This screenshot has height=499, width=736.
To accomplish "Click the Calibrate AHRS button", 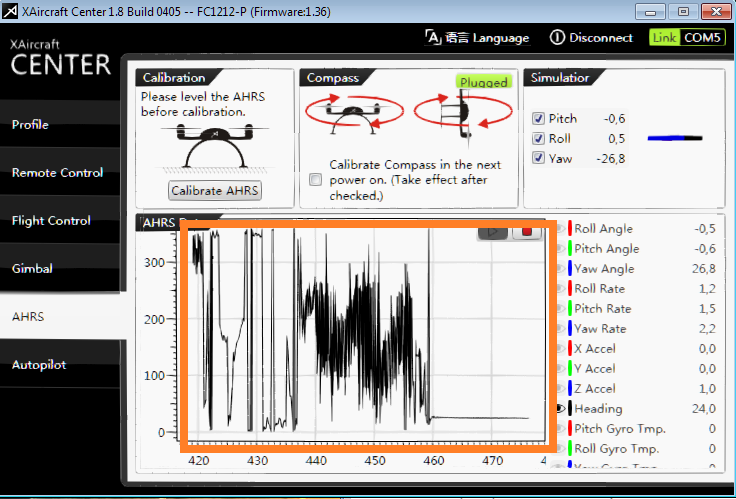I will point(215,191).
